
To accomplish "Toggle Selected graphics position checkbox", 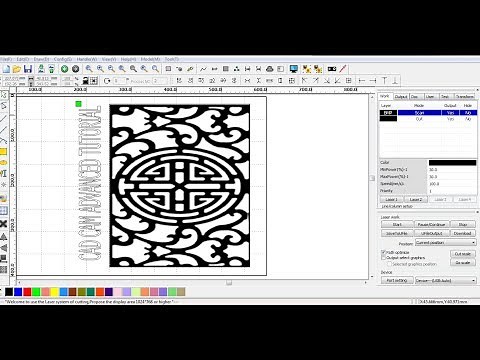I will tap(389, 264).
